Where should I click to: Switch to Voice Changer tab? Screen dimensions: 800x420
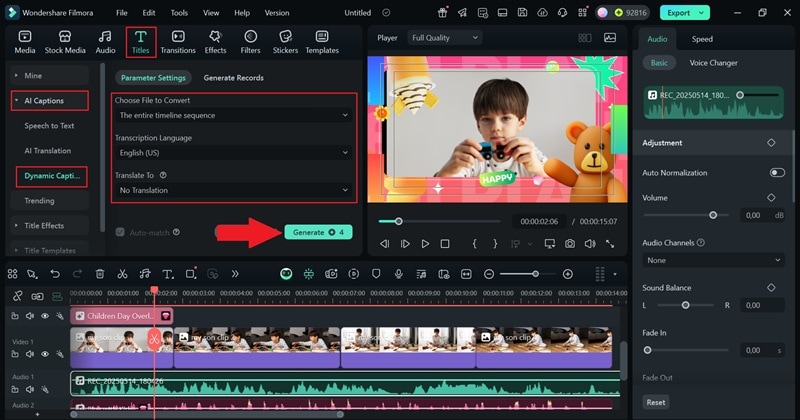point(713,63)
